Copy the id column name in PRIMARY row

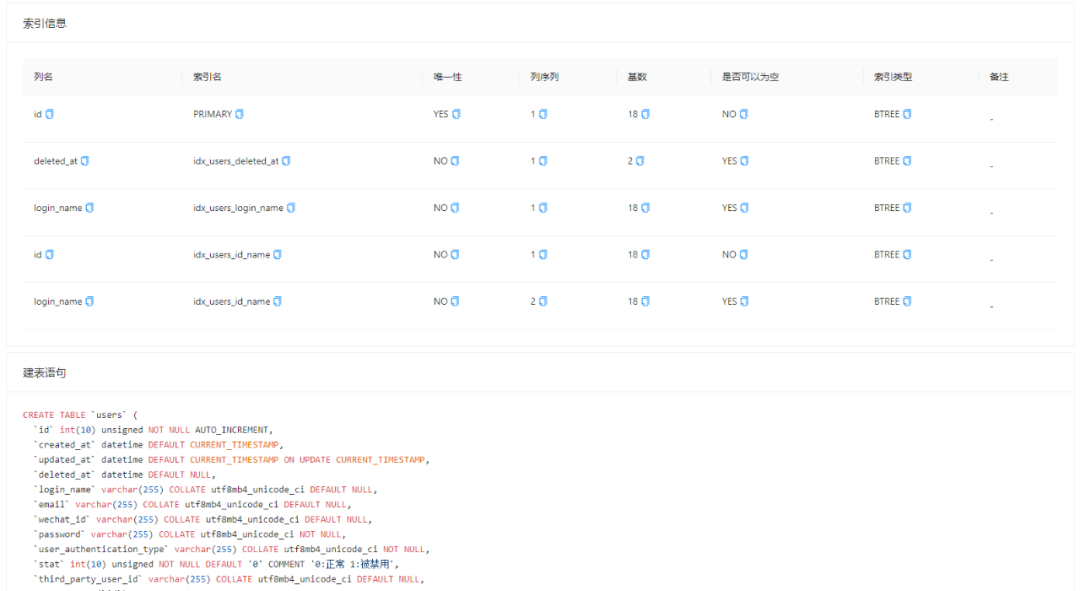click(x=50, y=114)
